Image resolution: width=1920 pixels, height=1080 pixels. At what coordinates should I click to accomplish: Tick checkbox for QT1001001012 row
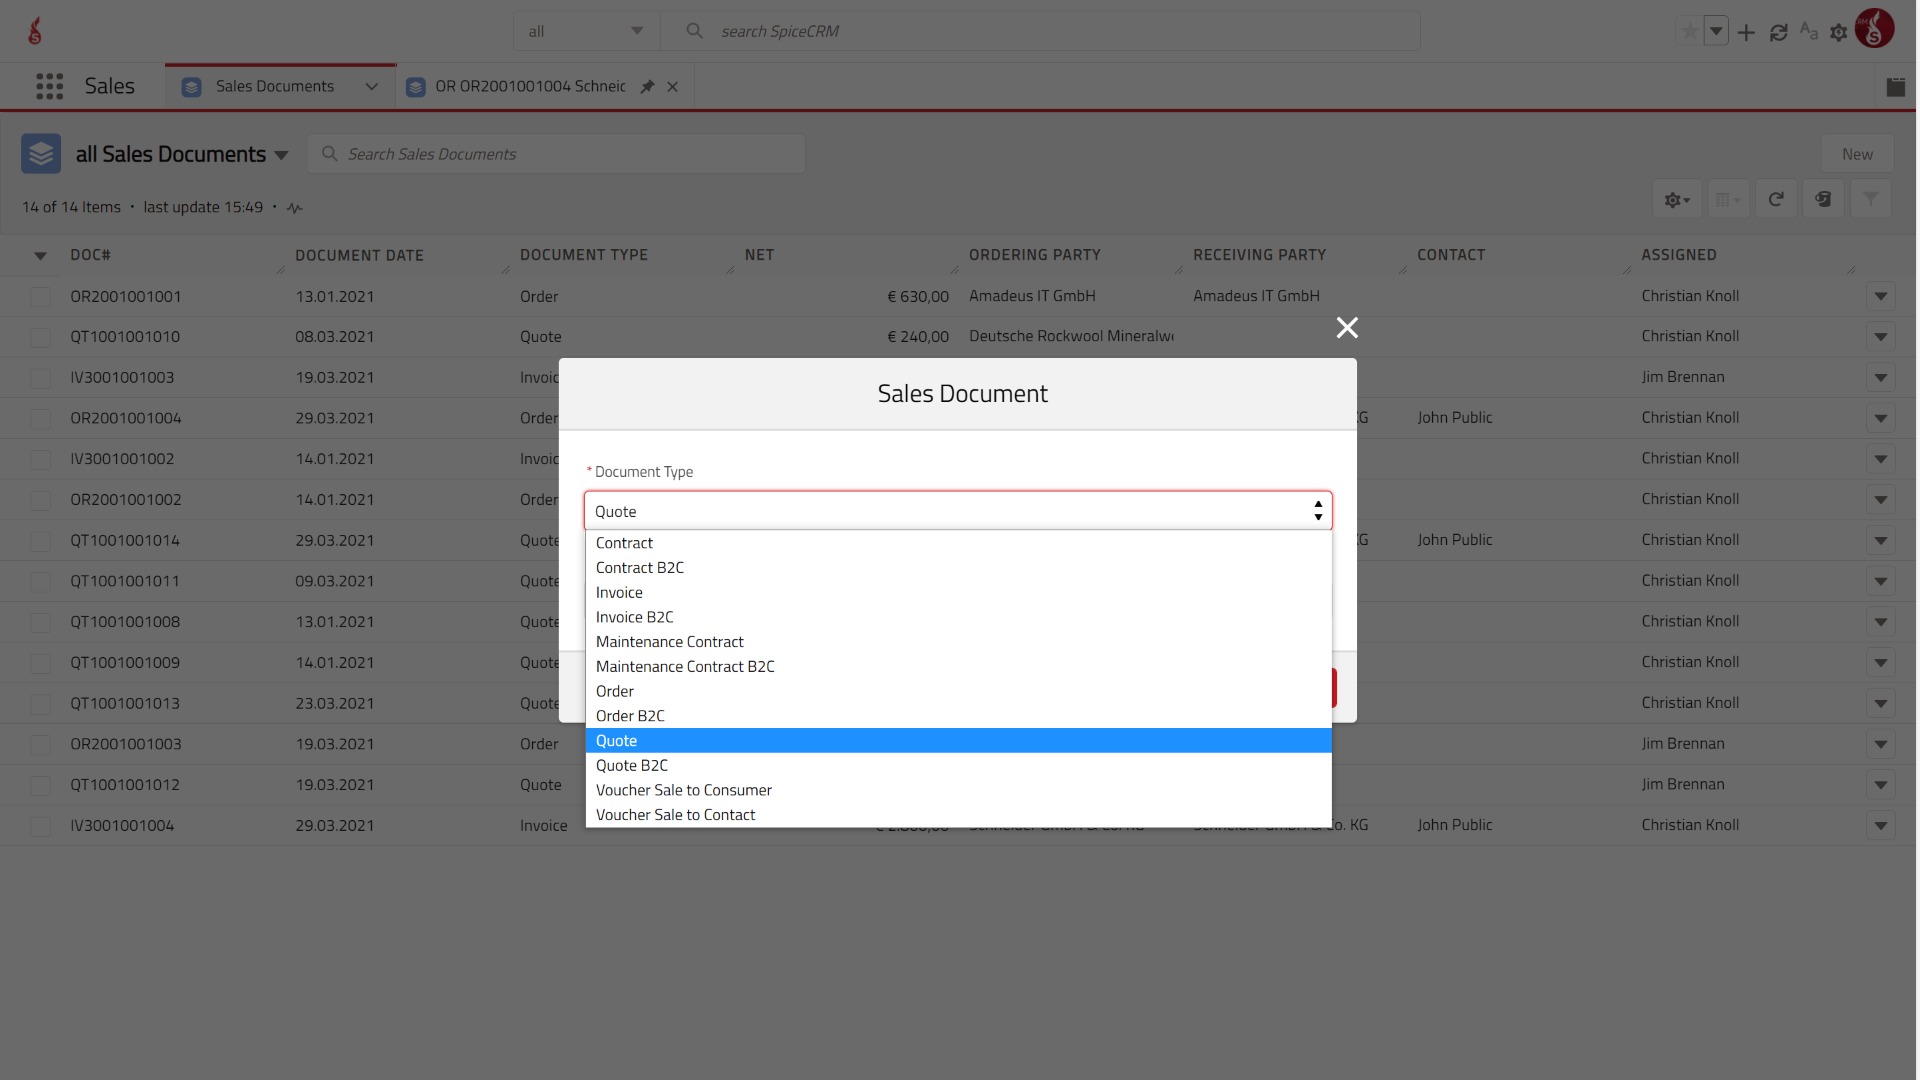coord(40,785)
